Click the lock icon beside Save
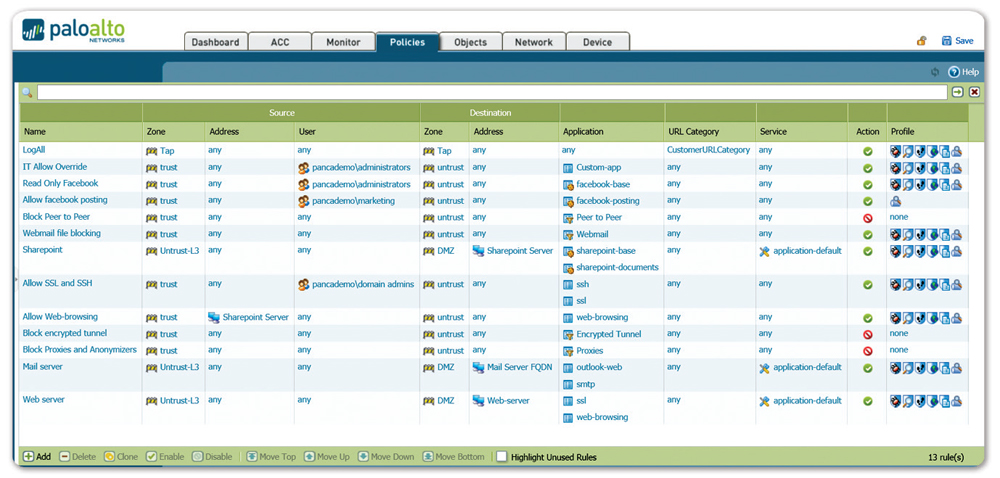This screenshot has height=478, width=1000. coord(921,41)
